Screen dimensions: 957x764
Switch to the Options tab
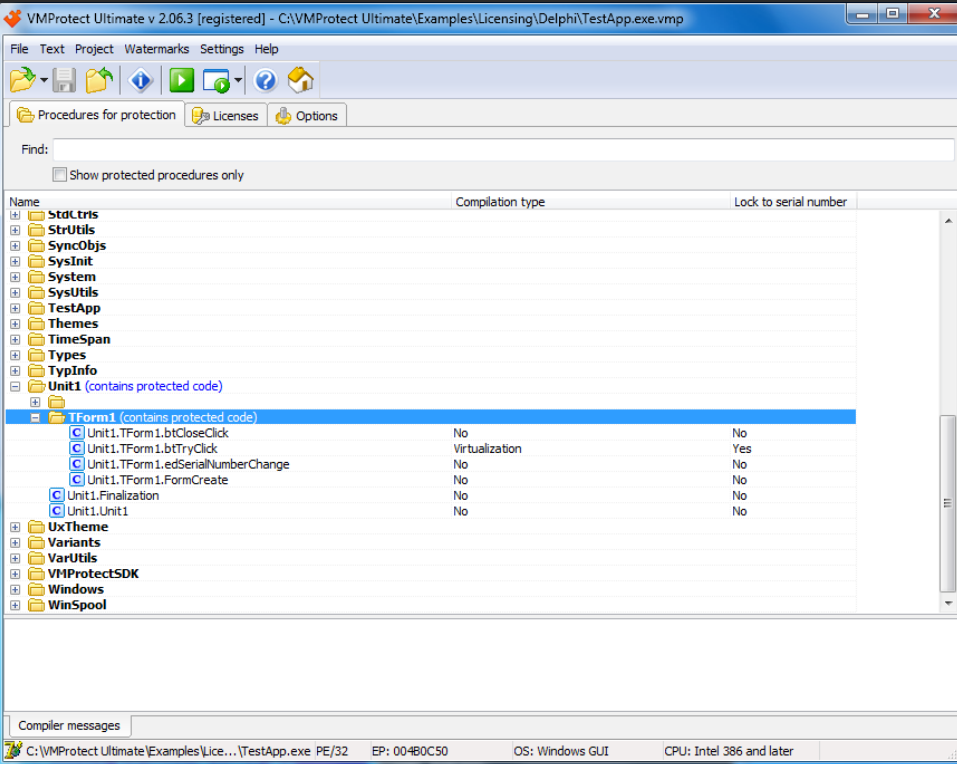point(307,115)
